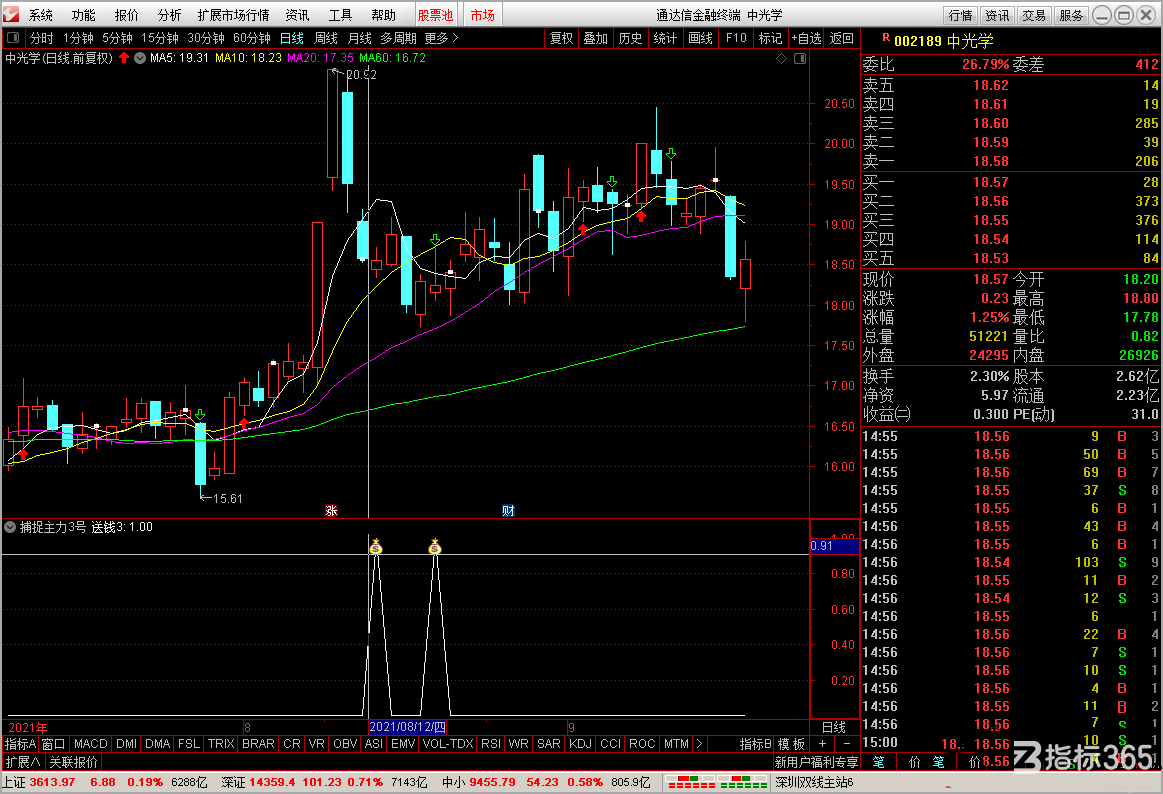Open the F10 company info
1163x794 pixels.
point(736,38)
